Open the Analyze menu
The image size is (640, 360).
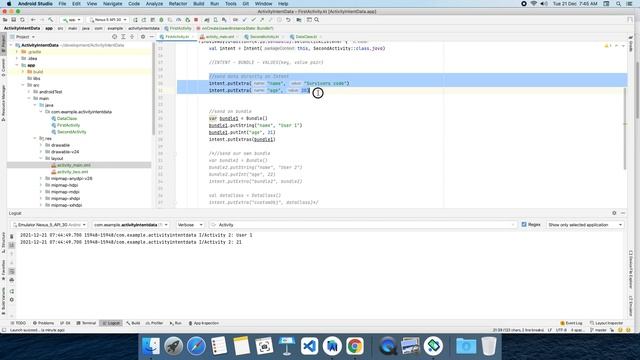coord(154,4)
